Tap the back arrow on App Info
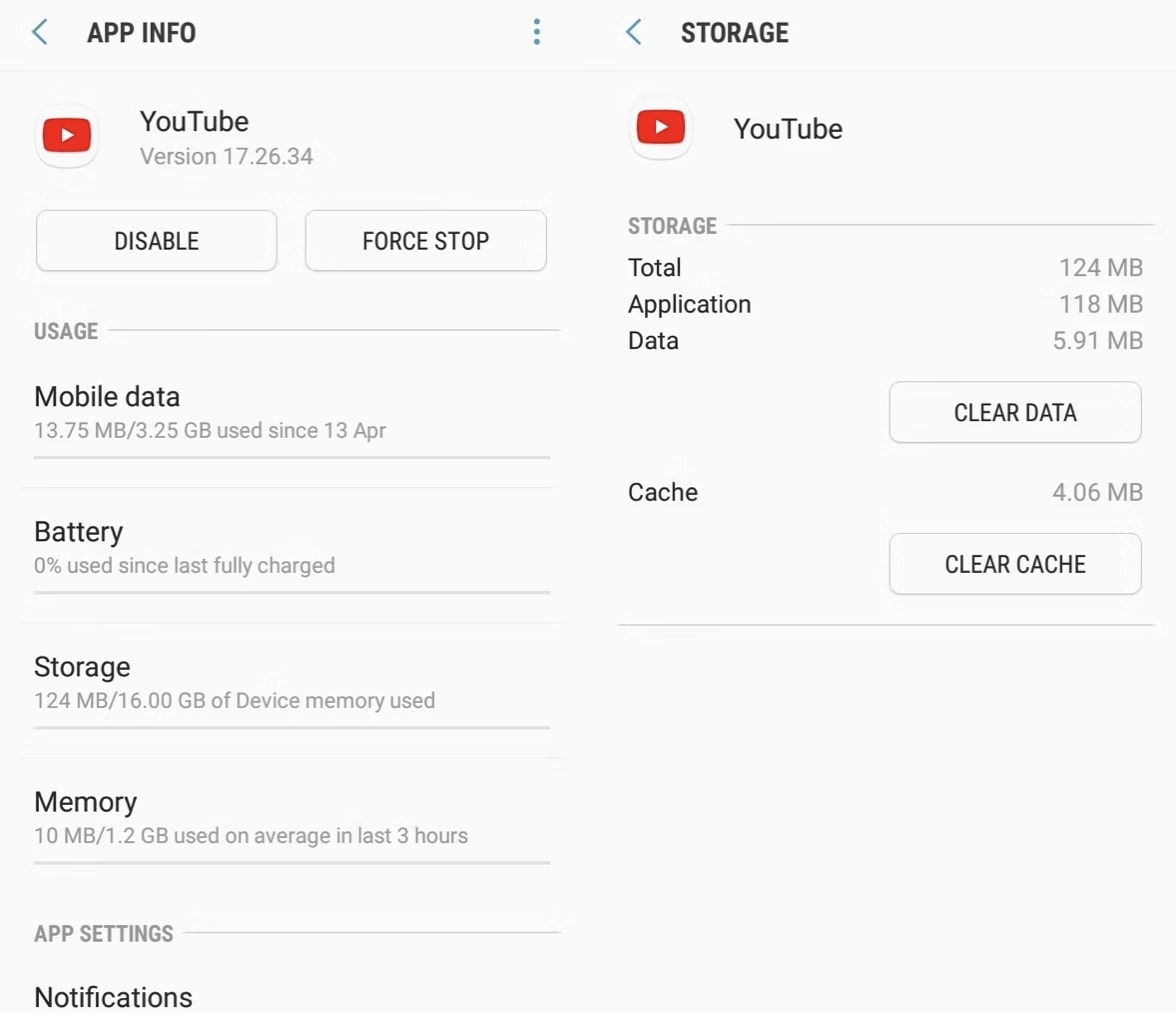1176x1022 pixels. click(39, 31)
